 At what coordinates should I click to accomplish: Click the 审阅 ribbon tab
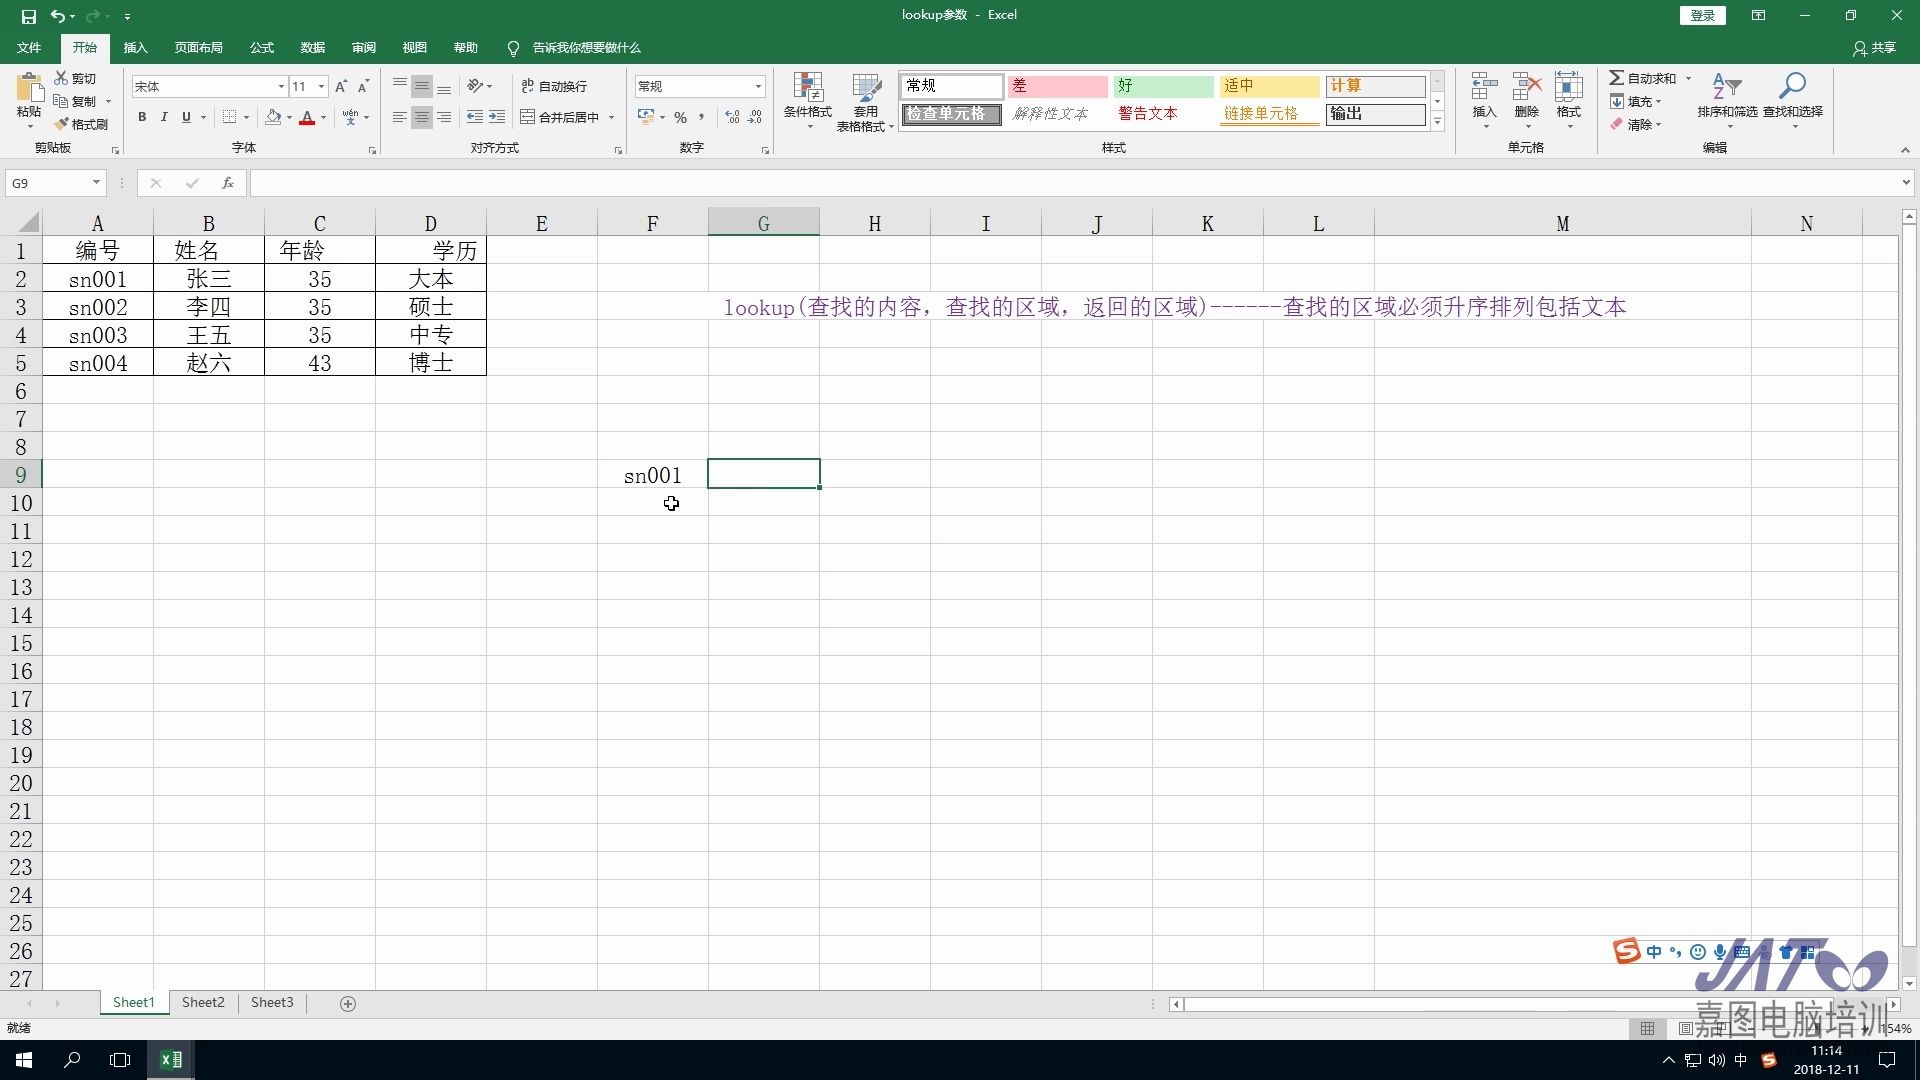coord(364,47)
